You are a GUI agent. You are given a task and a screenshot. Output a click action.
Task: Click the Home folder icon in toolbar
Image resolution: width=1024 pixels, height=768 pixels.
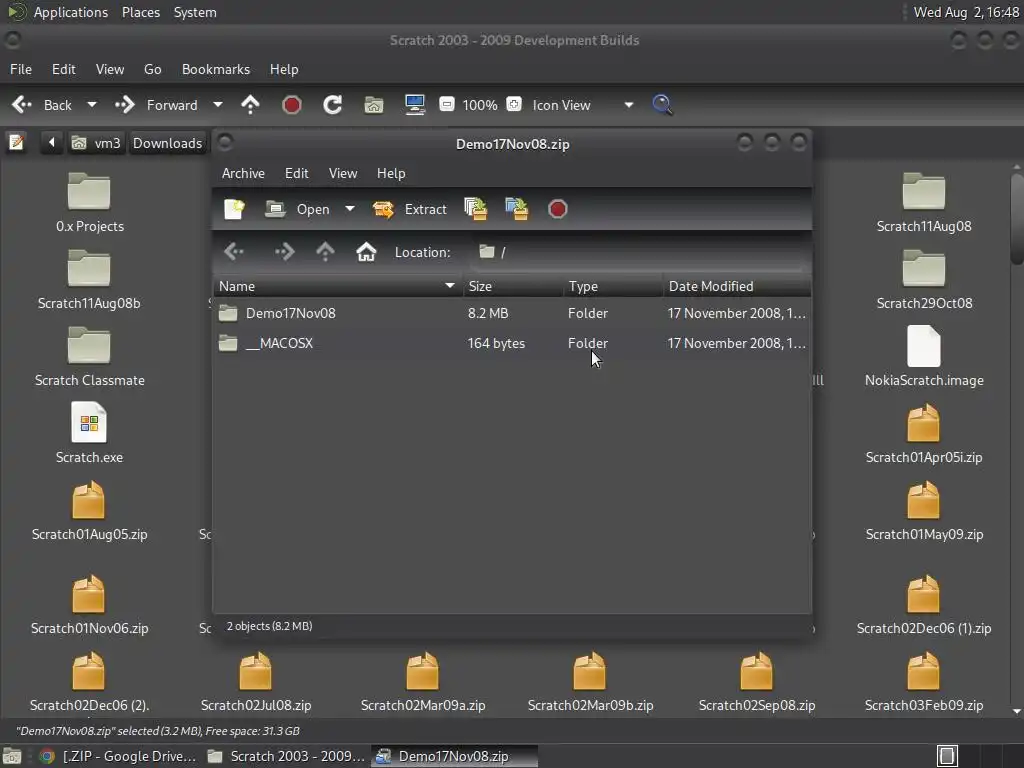(374, 105)
